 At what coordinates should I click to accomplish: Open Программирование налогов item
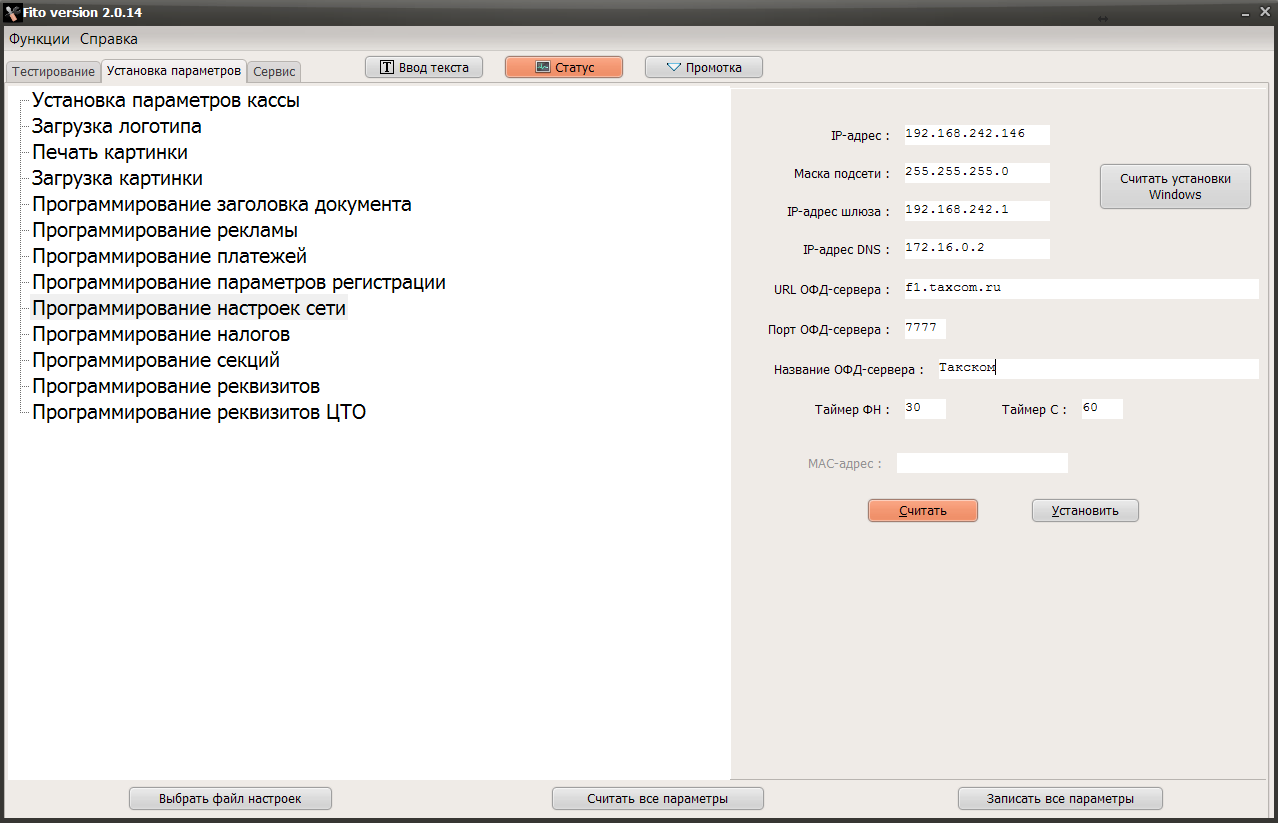click(x=161, y=334)
